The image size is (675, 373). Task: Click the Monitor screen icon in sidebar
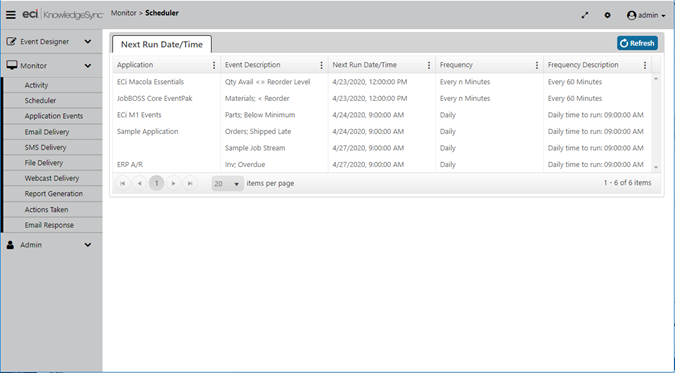tap(12, 65)
